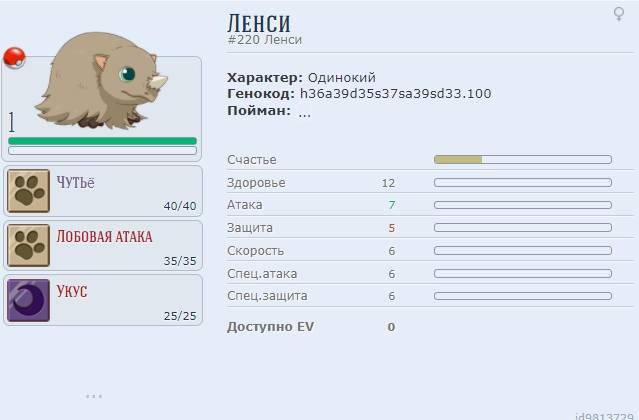Click the Спец.защита value '6'
This screenshot has width=639, height=420.
point(392,296)
